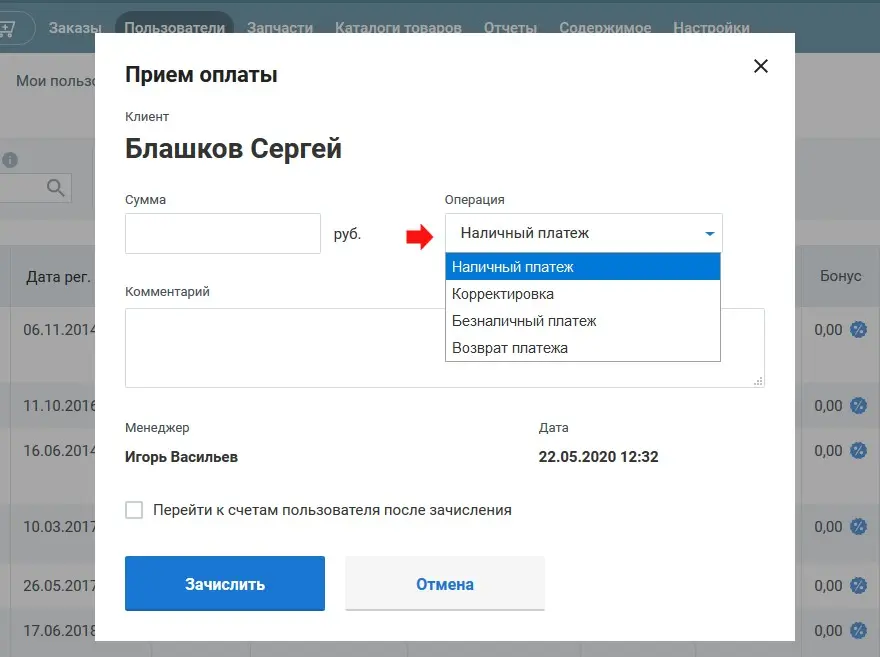Select Безналичный платеж from the operation list
Viewport: 880px width, 657px height.
(x=524, y=321)
